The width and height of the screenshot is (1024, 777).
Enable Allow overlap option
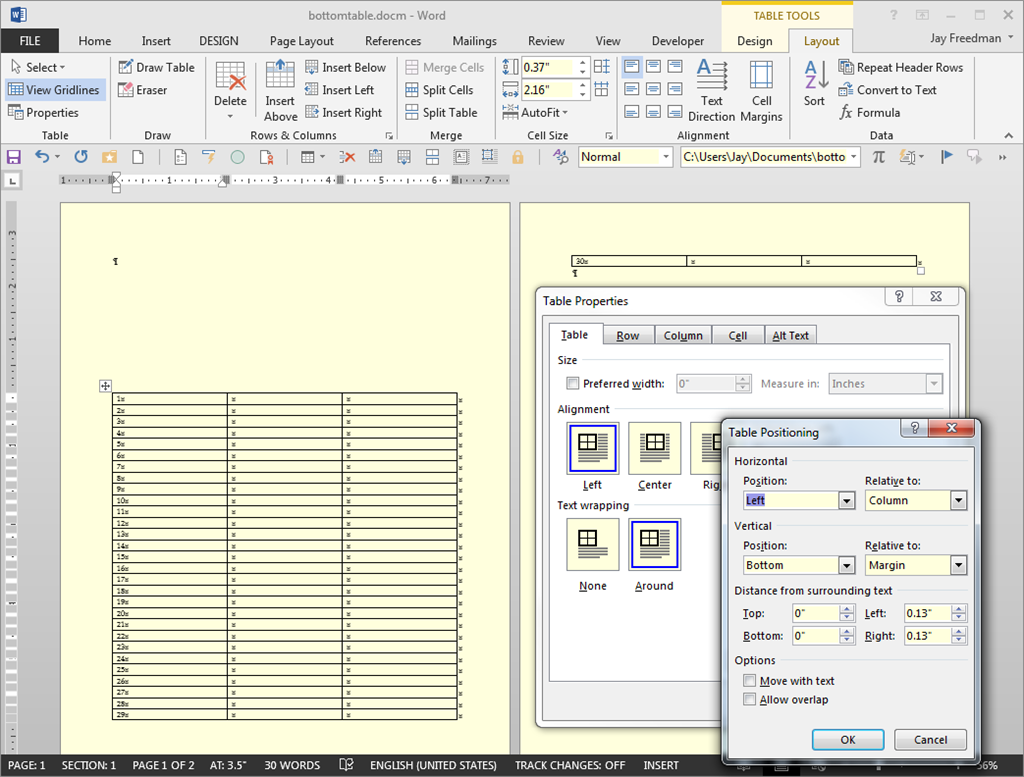tap(750, 700)
